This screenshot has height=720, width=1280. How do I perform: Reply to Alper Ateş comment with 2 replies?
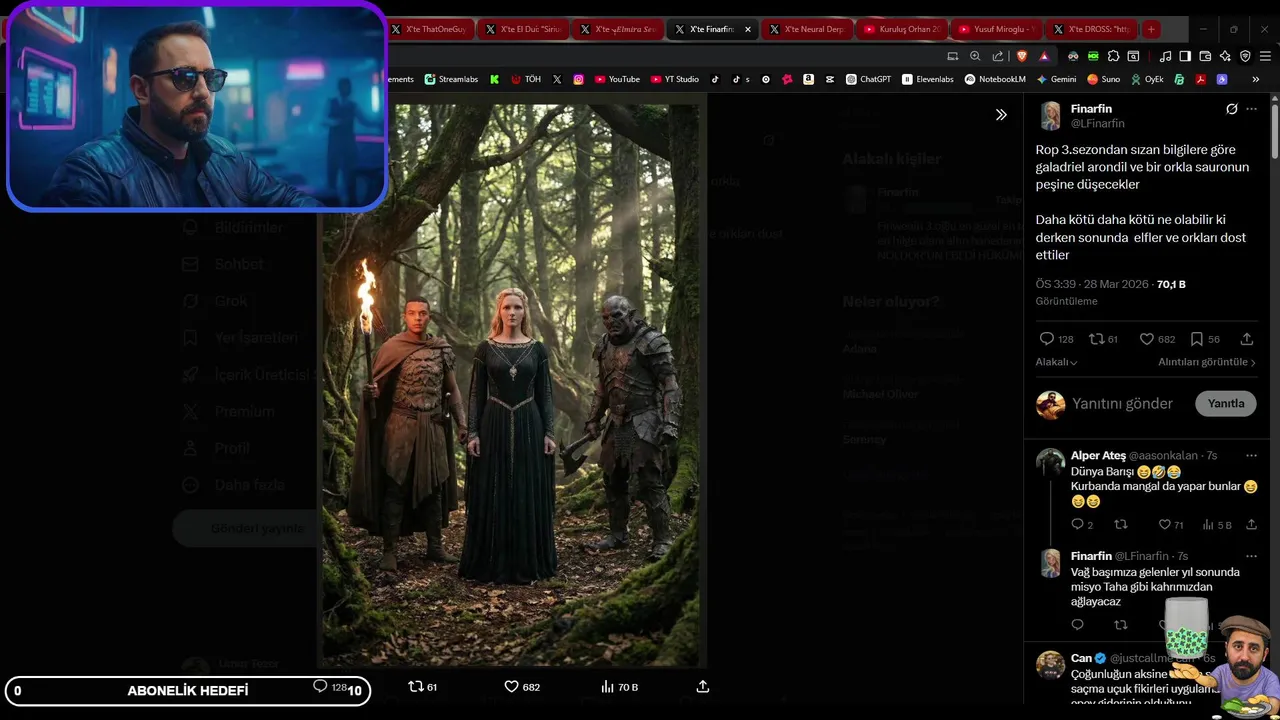1082,525
